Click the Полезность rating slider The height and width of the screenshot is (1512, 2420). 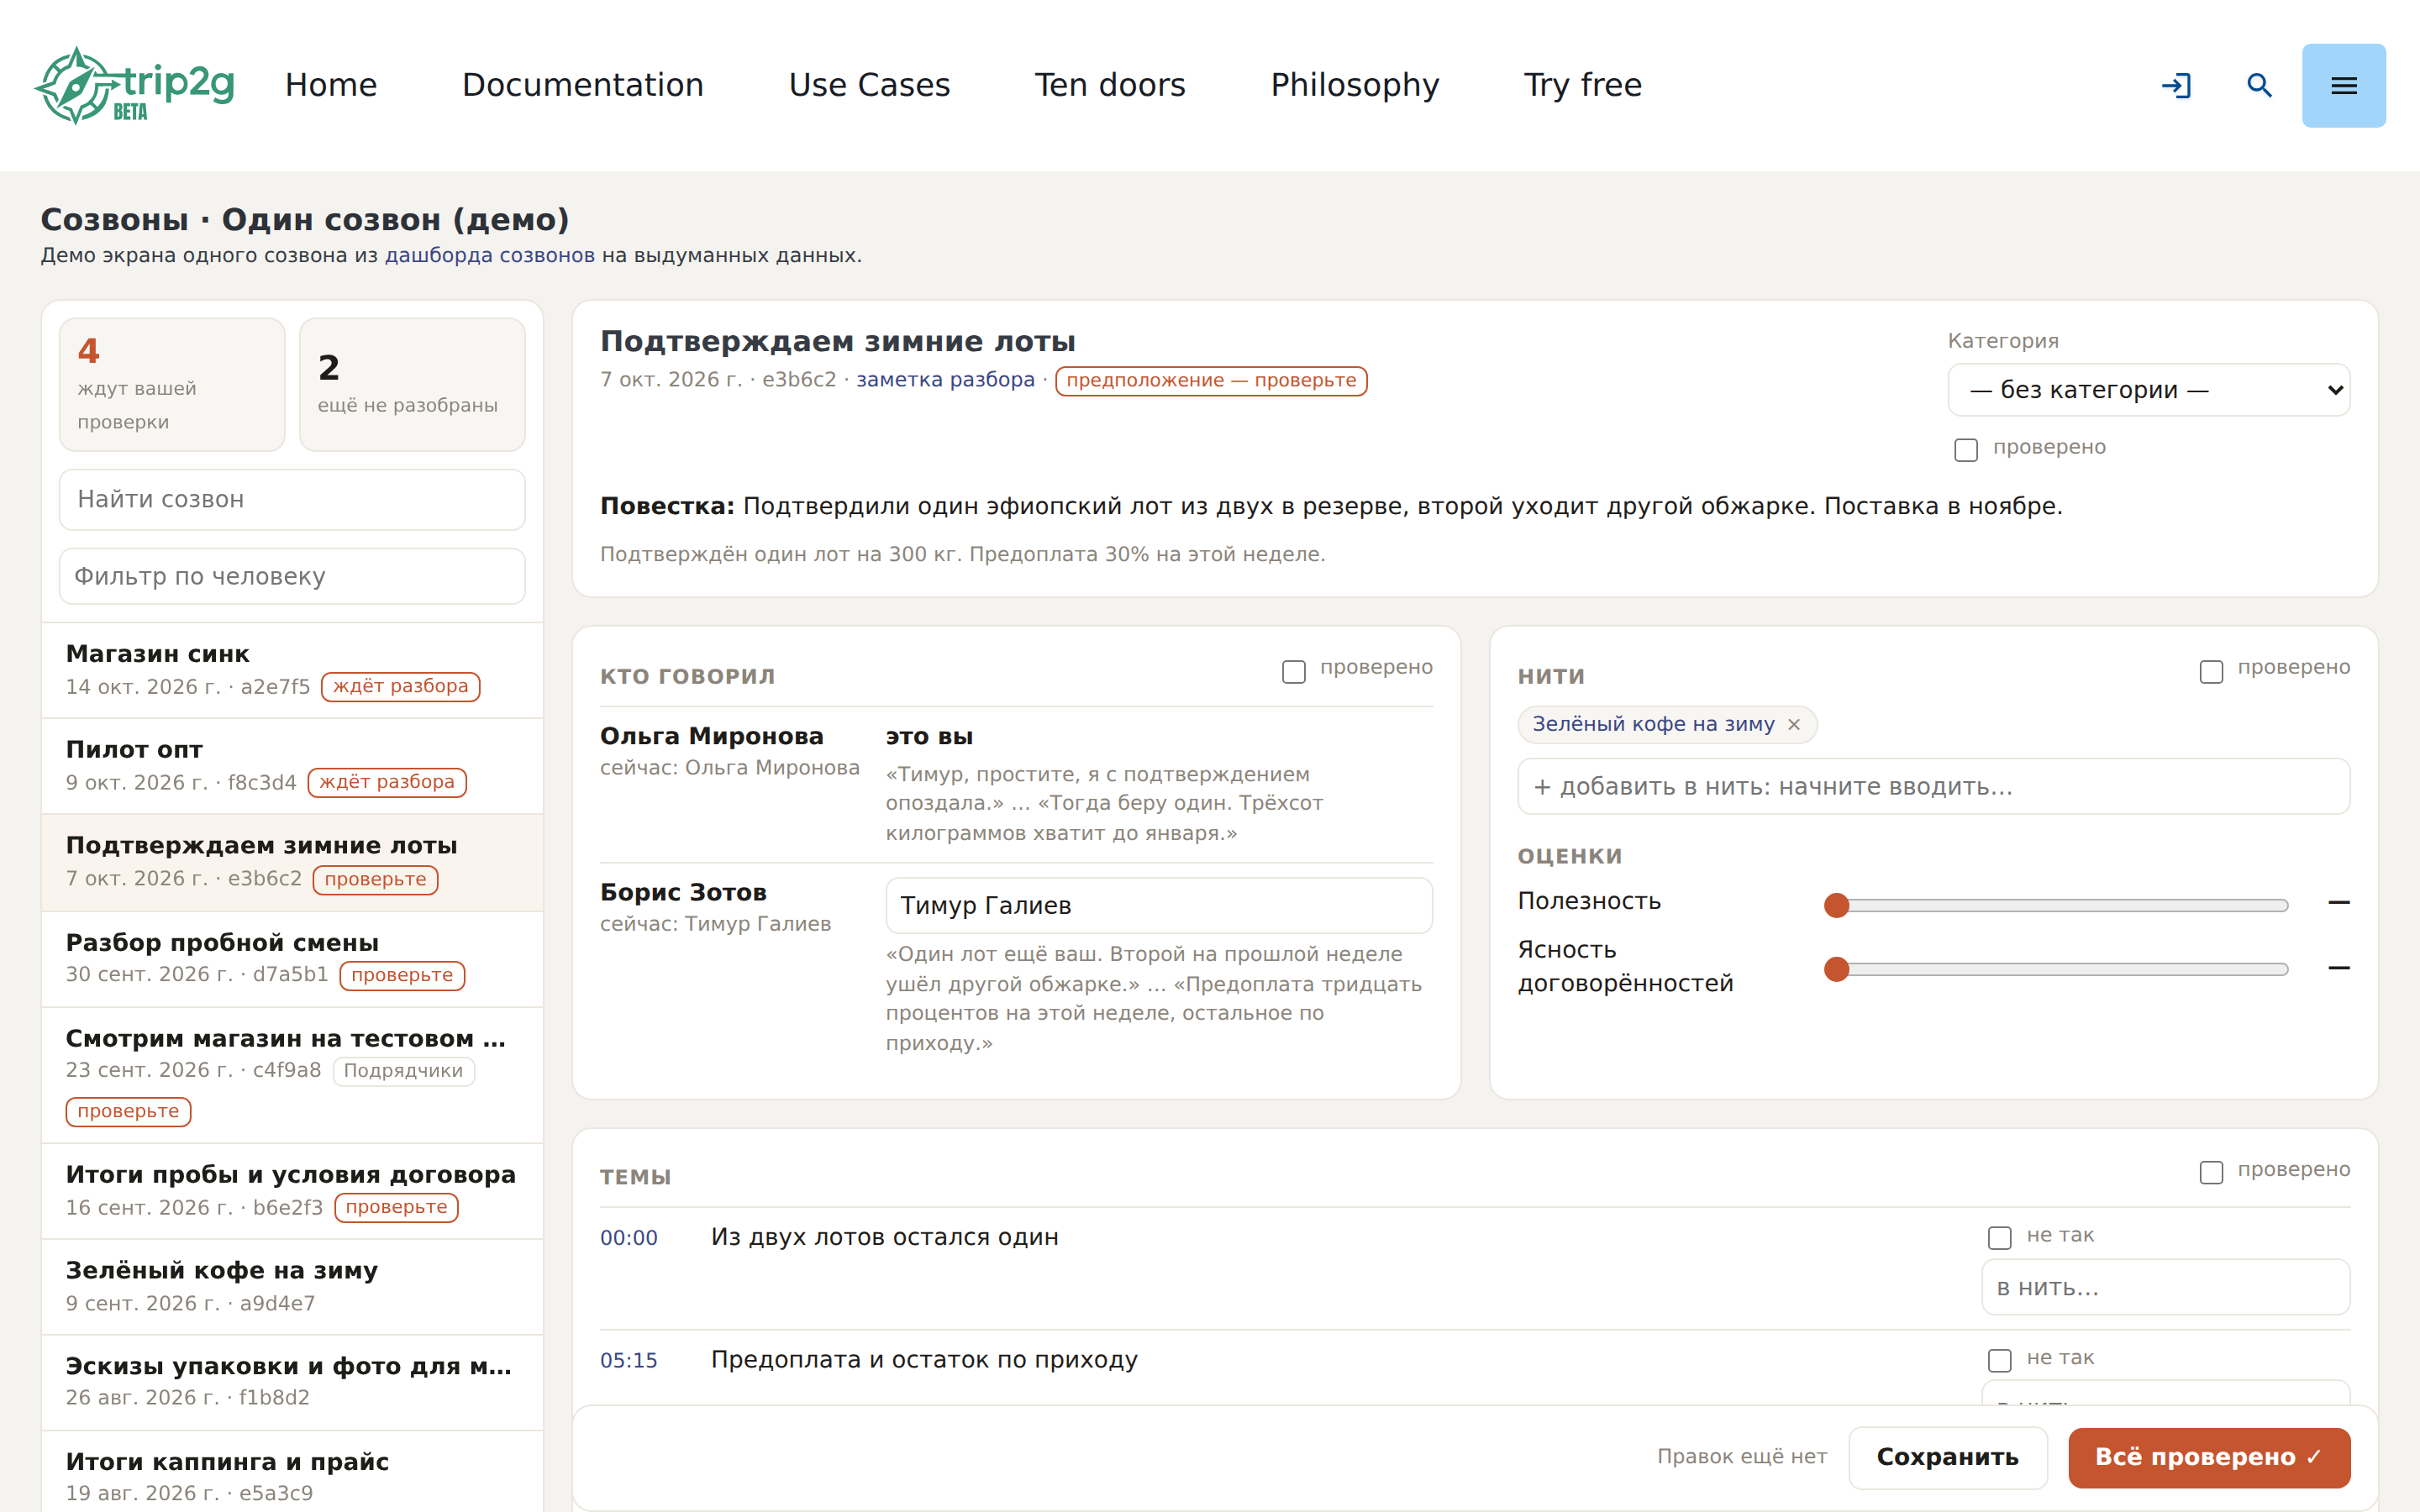pos(2061,905)
